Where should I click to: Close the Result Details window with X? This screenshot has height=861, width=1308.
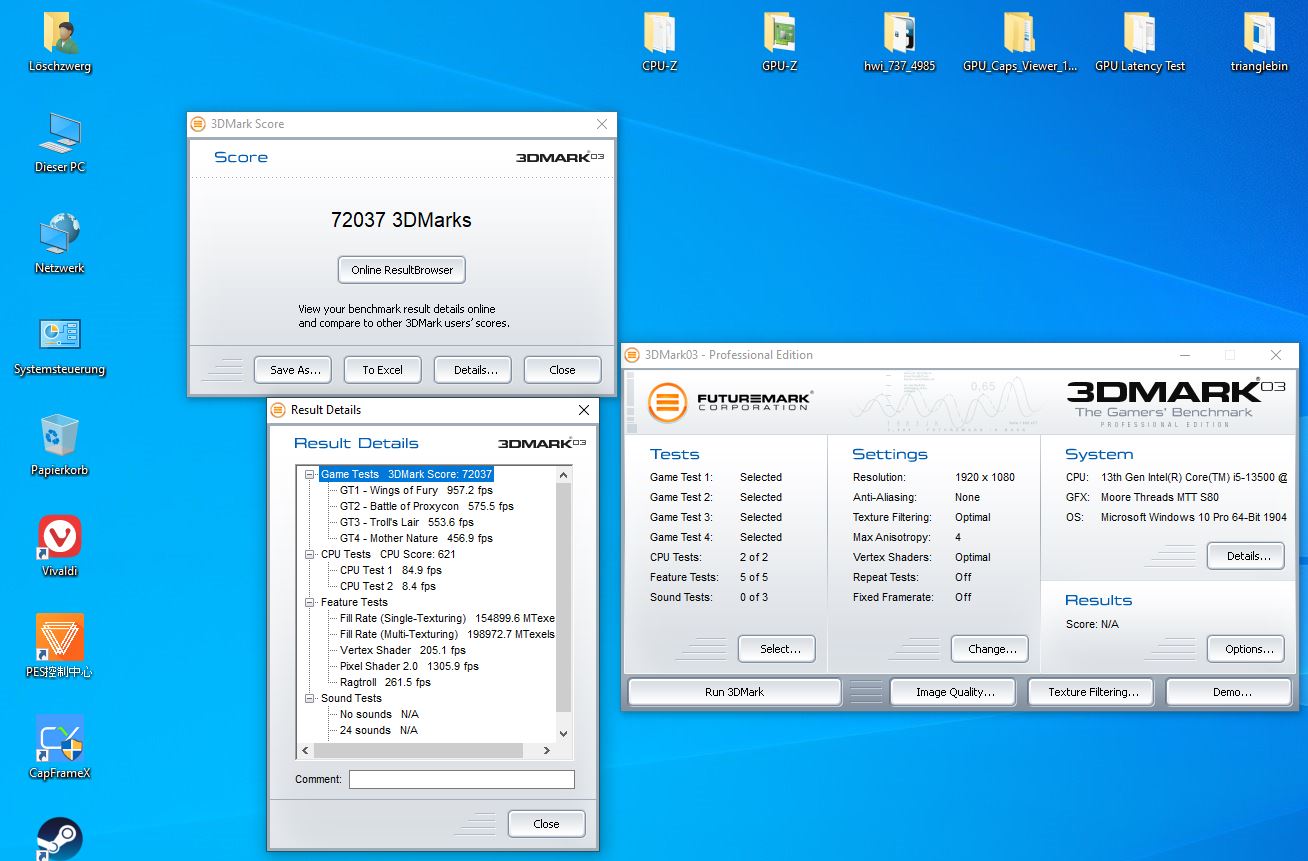(x=584, y=410)
